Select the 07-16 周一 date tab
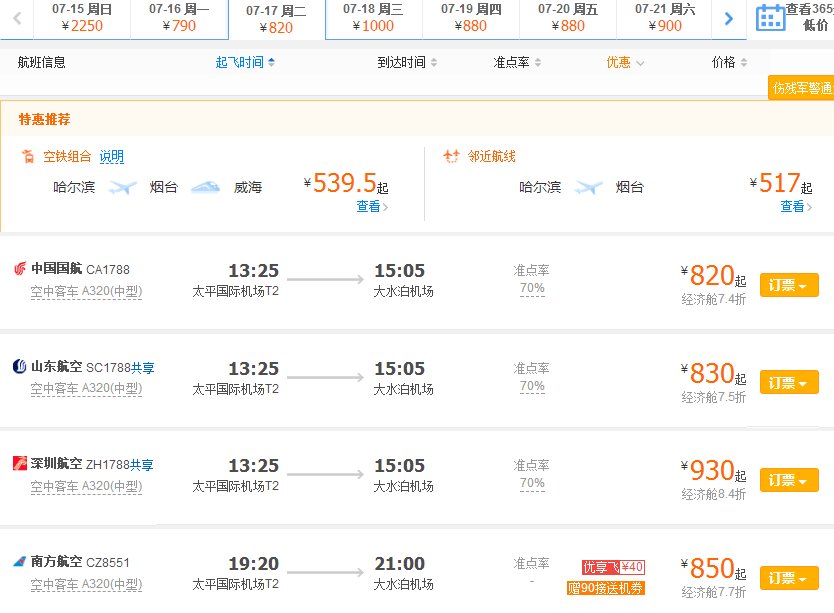Viewport: 834px width, 613px height. tap(179, 18)
